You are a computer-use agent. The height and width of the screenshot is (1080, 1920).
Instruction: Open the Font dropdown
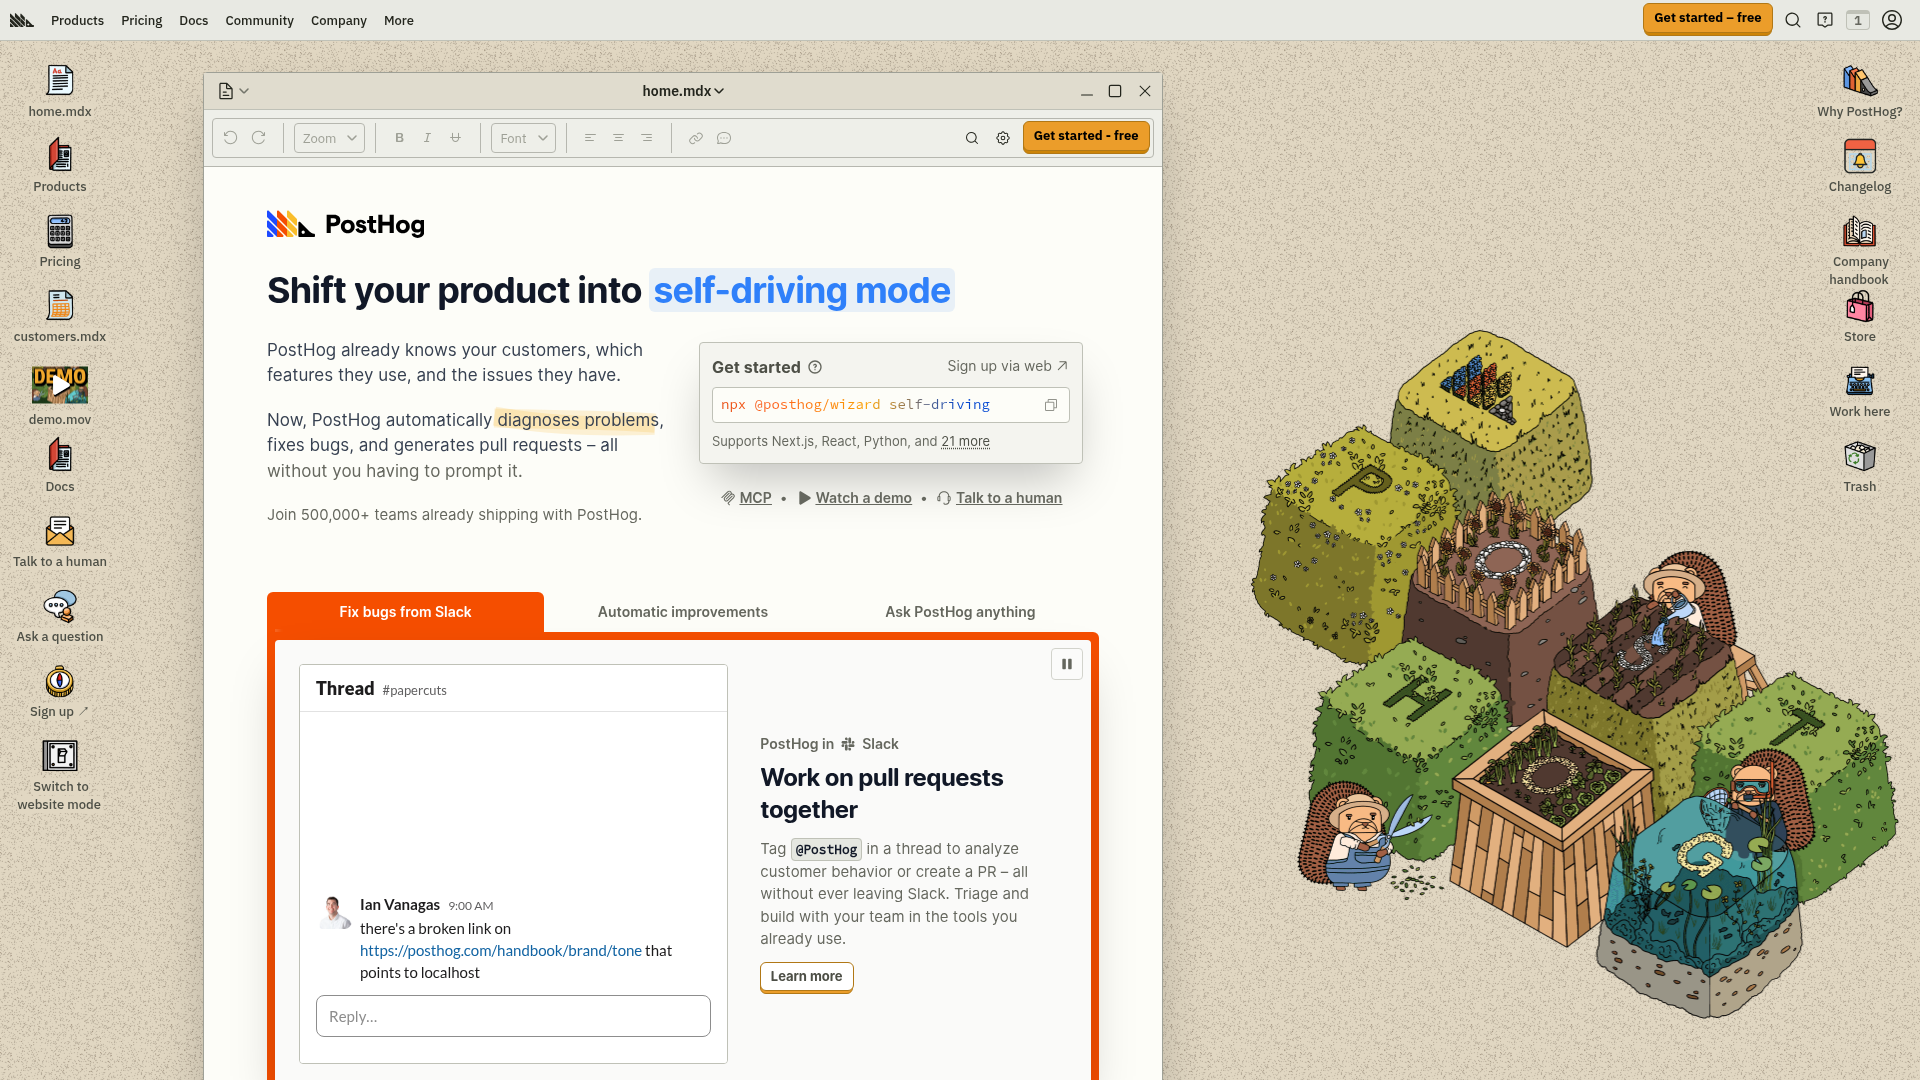(x=523, y=138)
